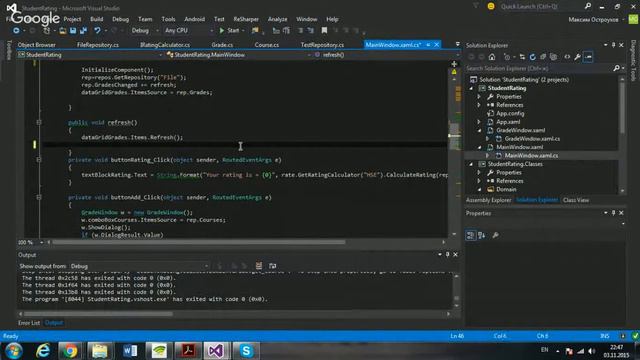This screenshot has width=640, height=360.
Task: Click the editor horizontal scrollbar
Action: 198,242
